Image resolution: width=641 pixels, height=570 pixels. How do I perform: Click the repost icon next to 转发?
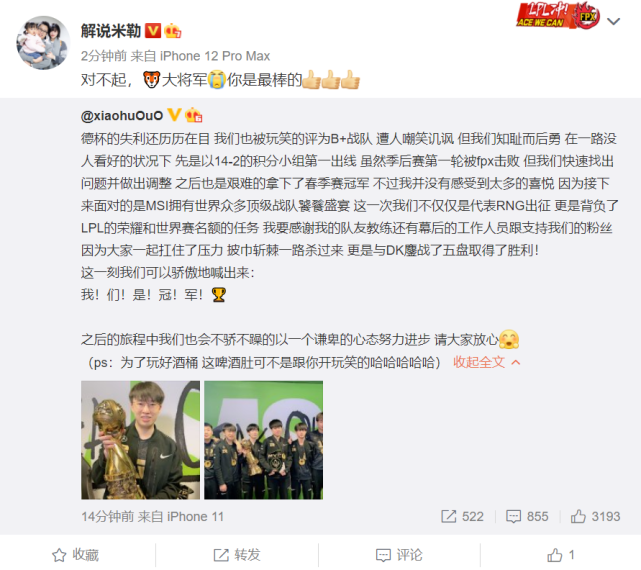coord(221,555)
